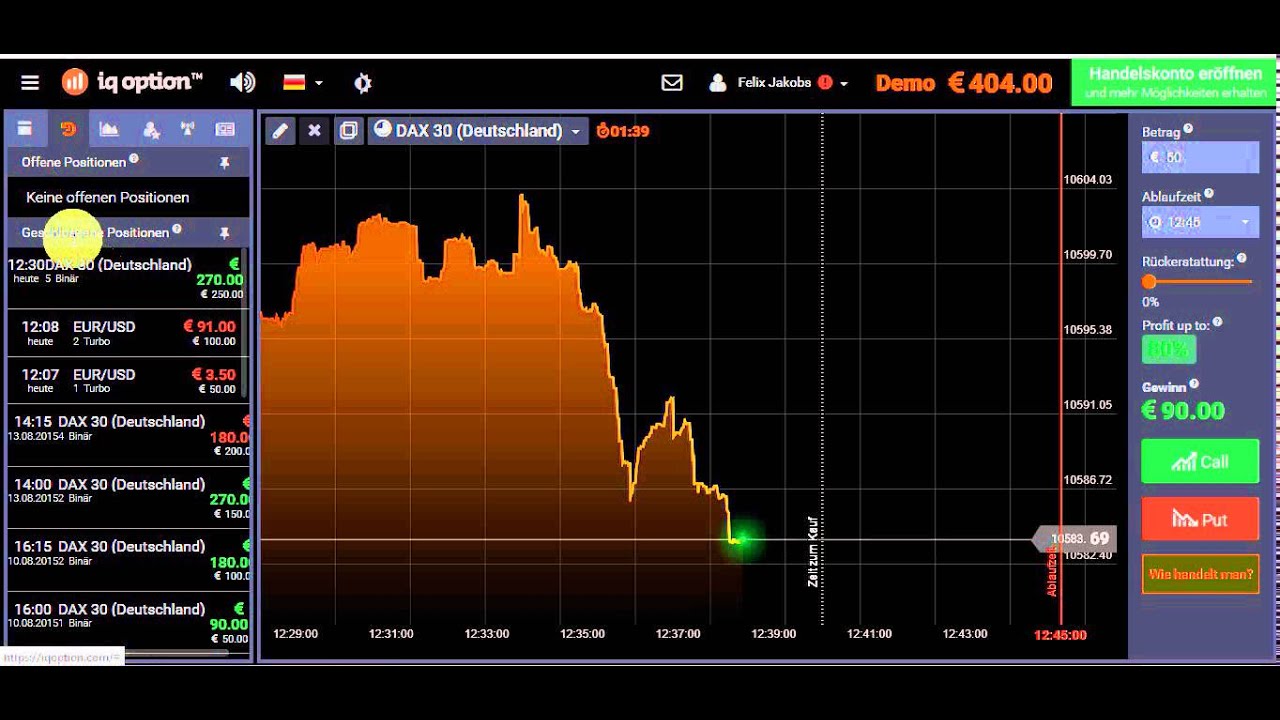
Task: Open the user with star leaderboard tab
Action: click(x=151, y=129)
